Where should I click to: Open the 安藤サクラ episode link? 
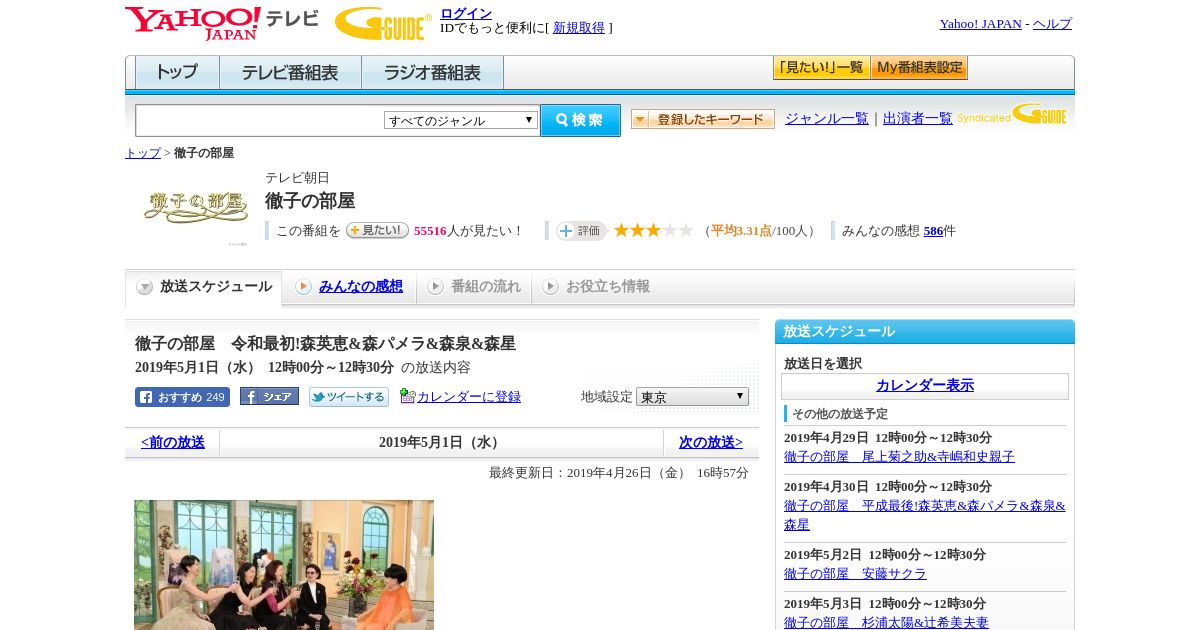coord(855,574)
